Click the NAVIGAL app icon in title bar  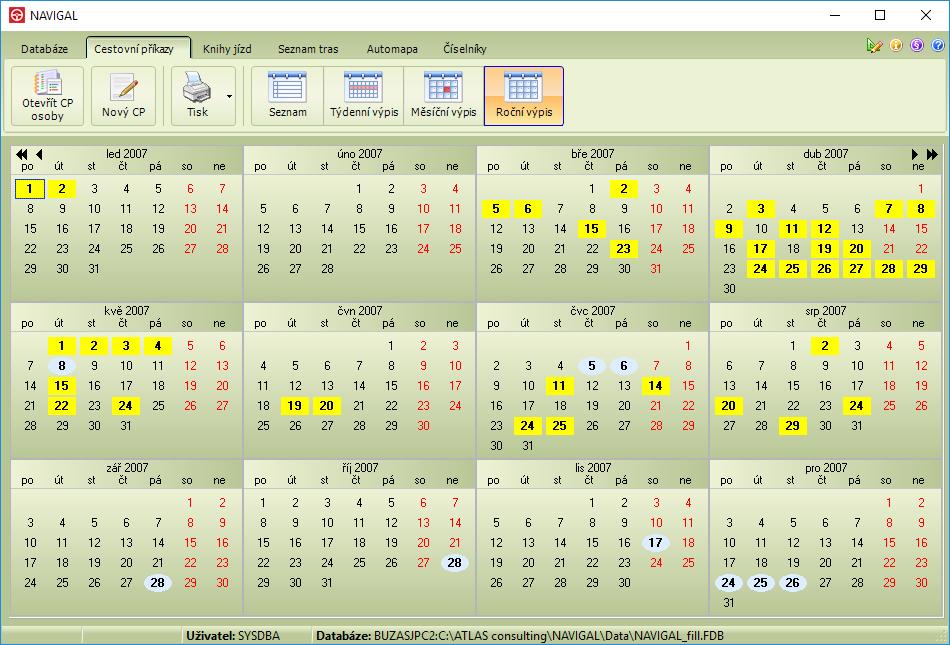coord(16,15)
